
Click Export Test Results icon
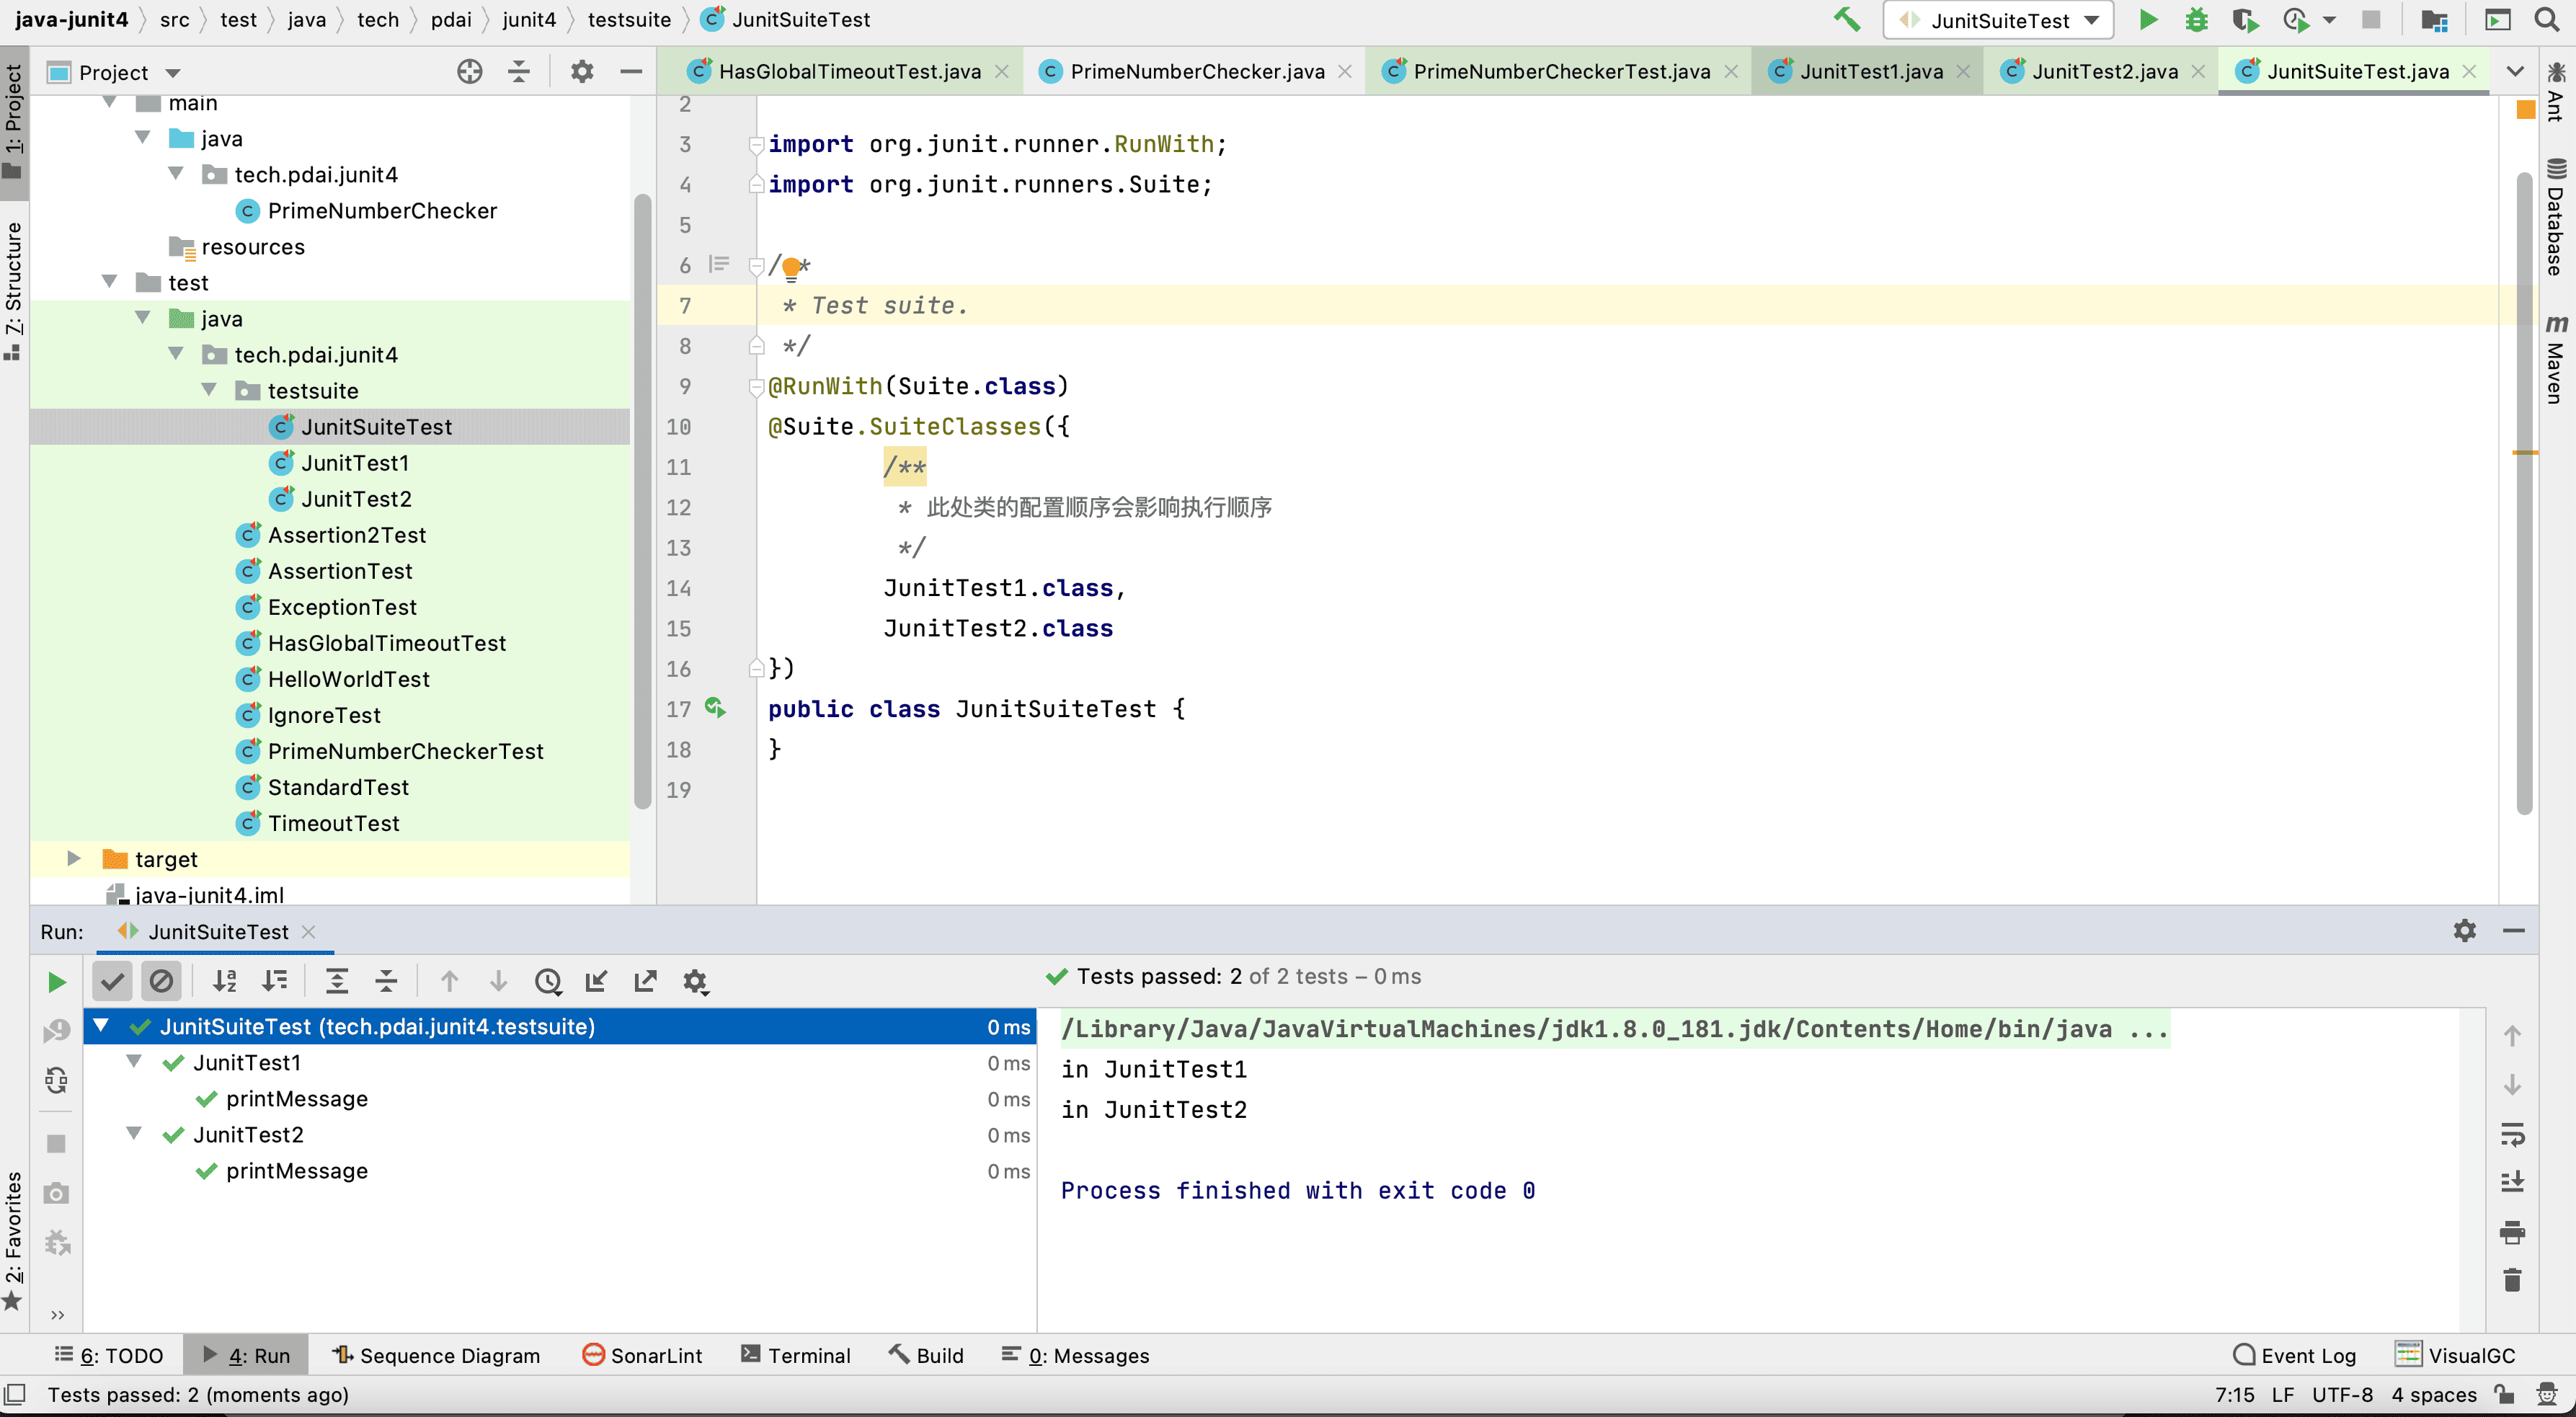click(645, 981)
